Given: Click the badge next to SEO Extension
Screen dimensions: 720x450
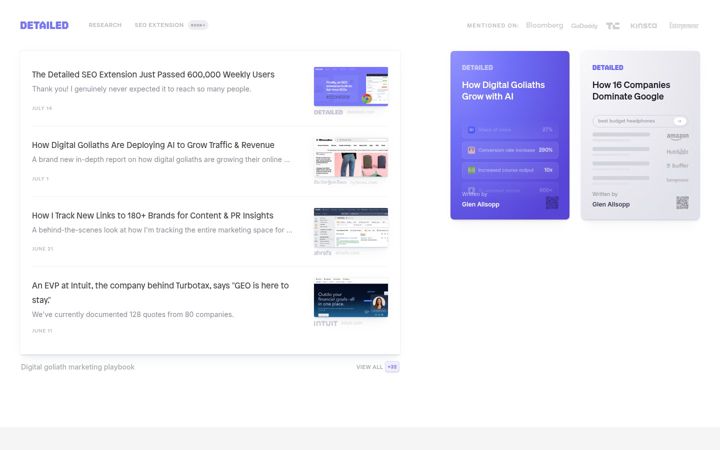Looking at the screenshot, I should (198, 25).
